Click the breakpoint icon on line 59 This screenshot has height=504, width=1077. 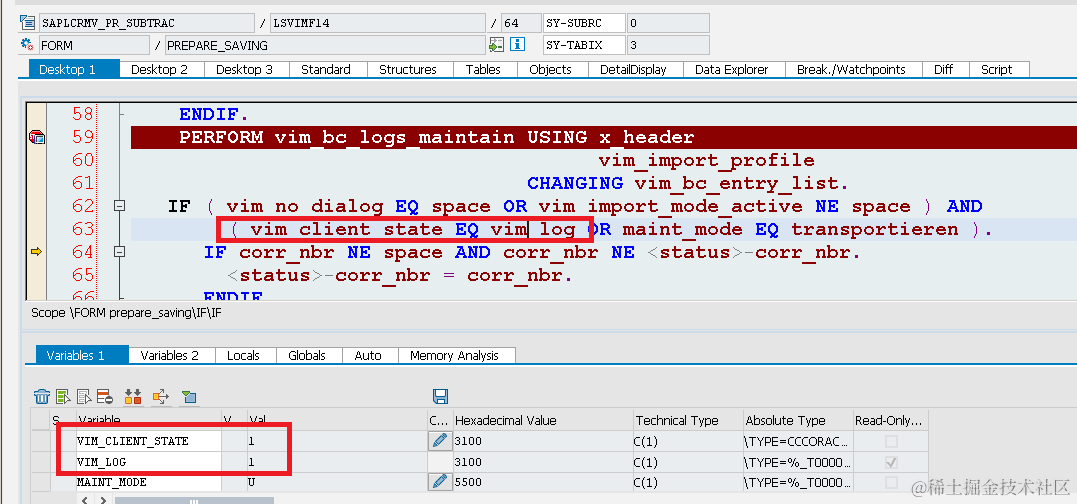pyautogui.click(x=36, y=137)
